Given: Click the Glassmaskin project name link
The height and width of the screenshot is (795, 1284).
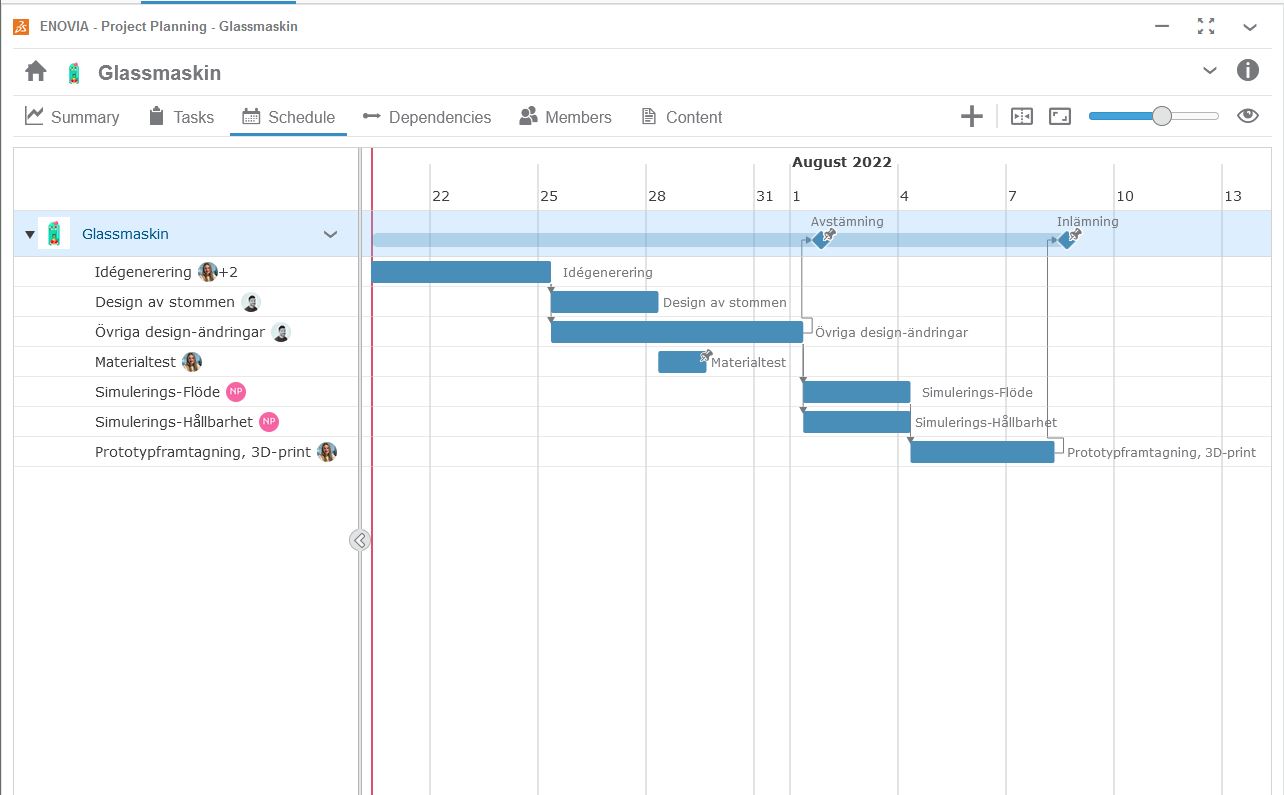Looking at the screenshot, I should point(125,234).
